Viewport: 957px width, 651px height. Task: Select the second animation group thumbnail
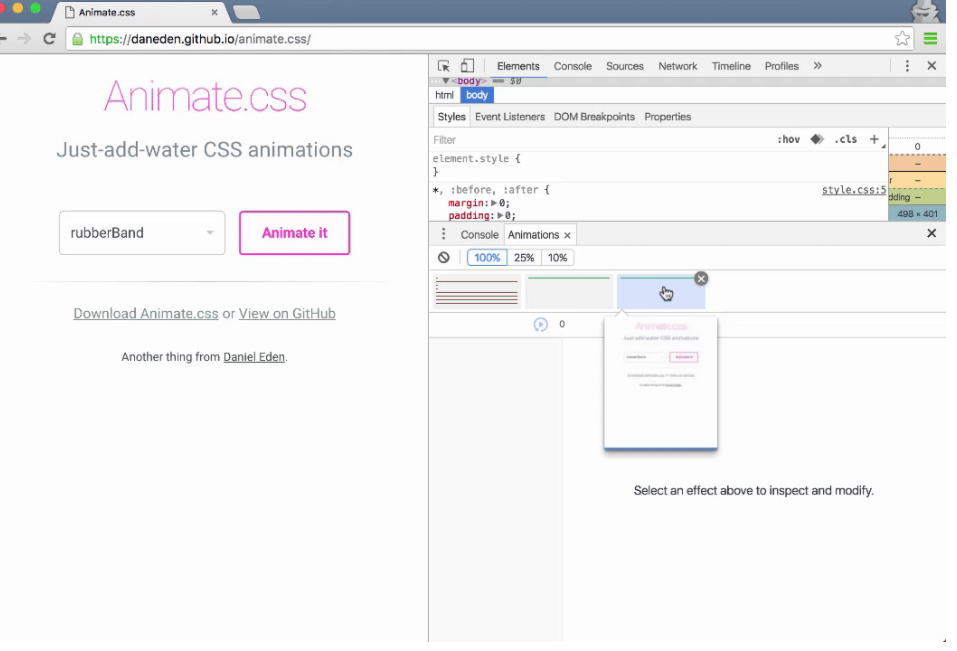[569, 291]
